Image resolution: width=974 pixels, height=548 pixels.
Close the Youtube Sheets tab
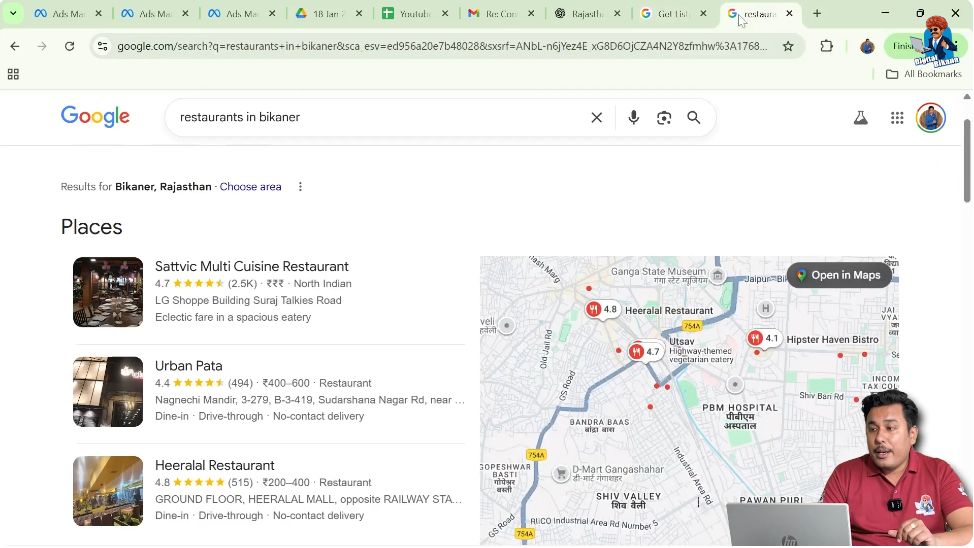pos(445,13)
